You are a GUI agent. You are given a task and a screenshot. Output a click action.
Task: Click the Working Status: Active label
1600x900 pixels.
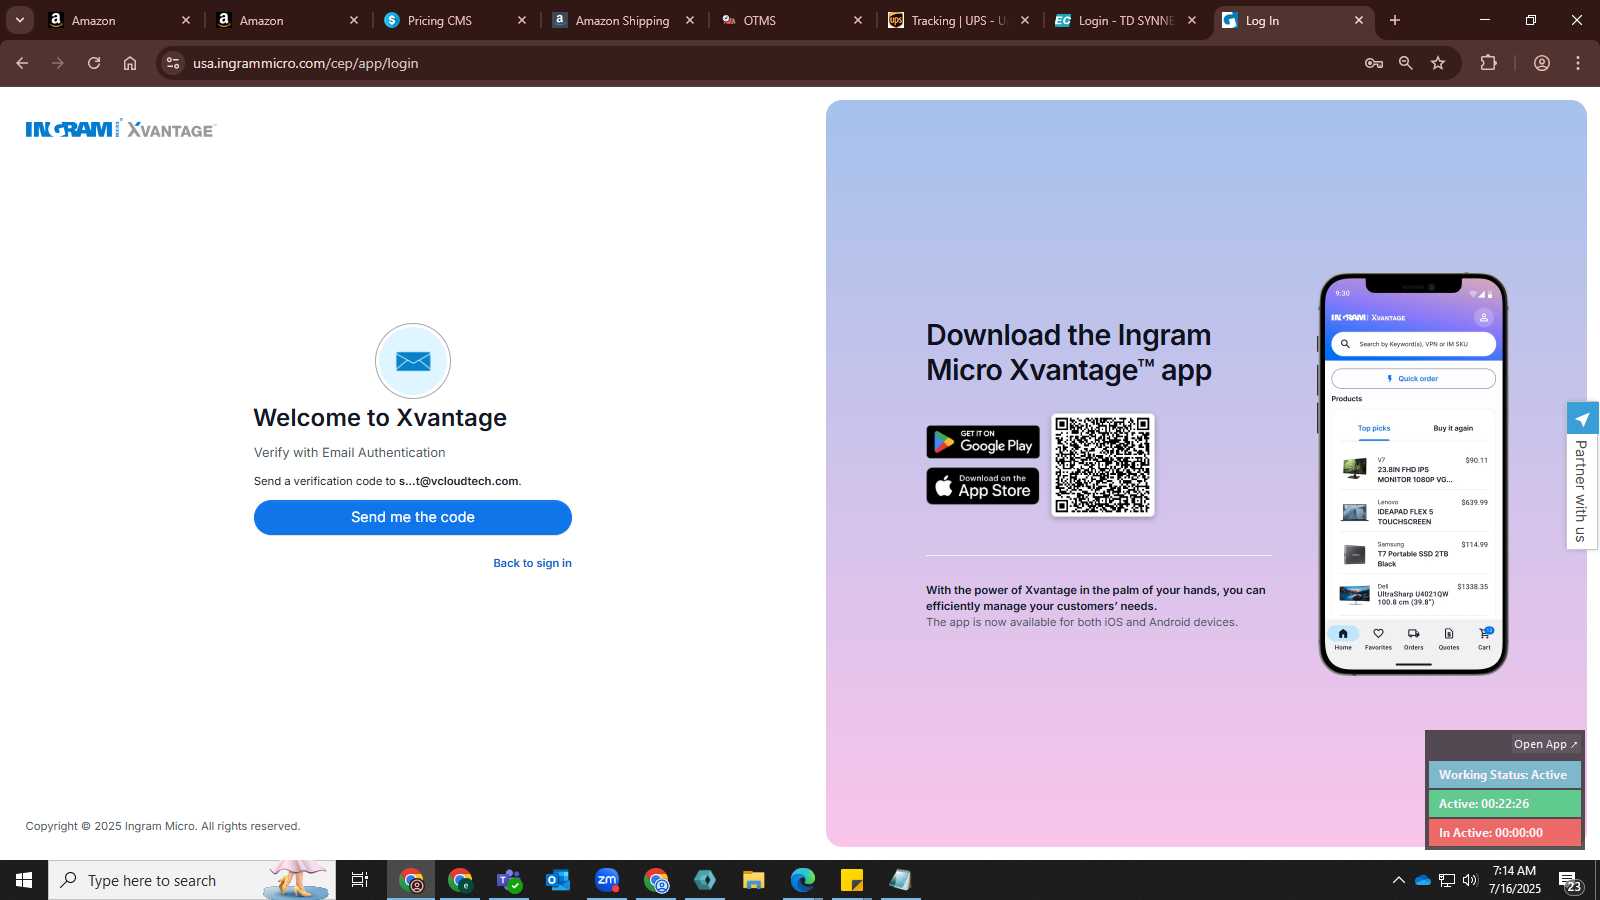pyautogui.click(x=1503, y=775)
